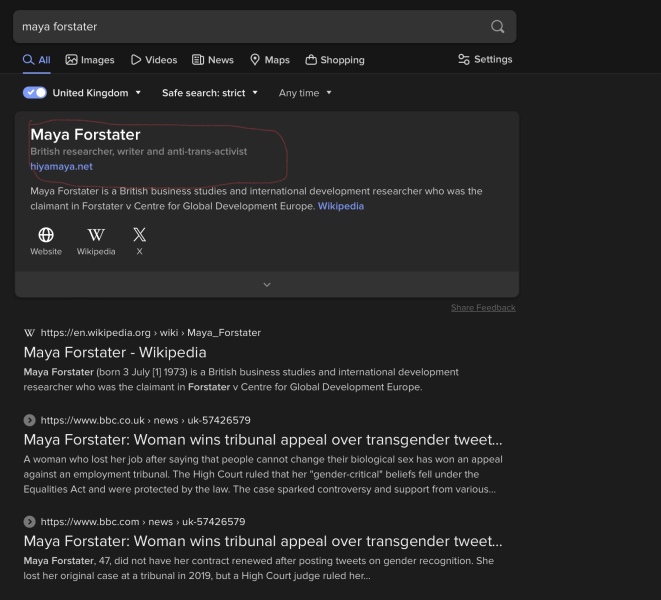661x600 pixels.
Task: Open the hiyamaya.net link
Action: click(61, 167)
